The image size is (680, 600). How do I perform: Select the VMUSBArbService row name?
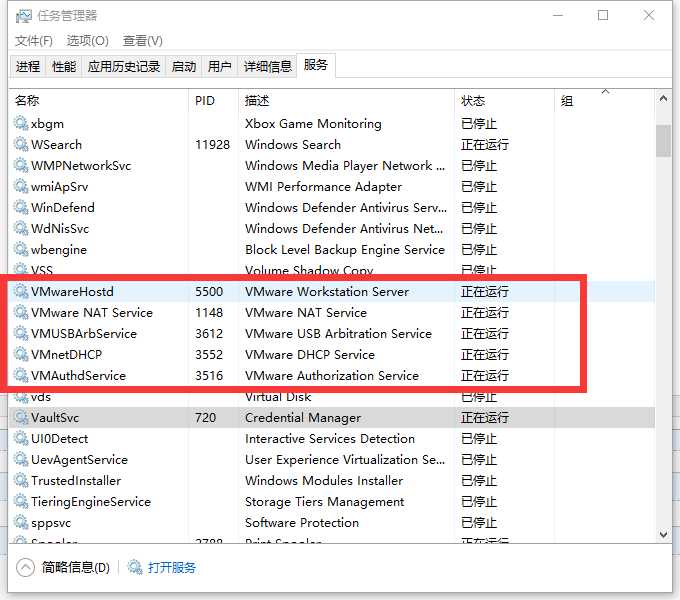pos(84,333)
